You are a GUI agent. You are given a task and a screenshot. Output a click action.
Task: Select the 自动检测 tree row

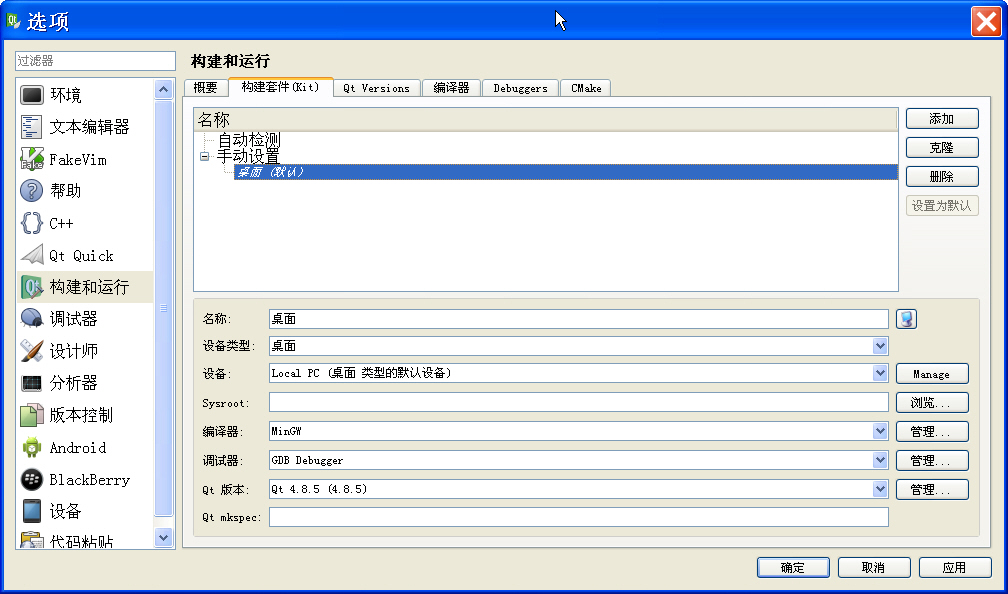(x=249, y=140)
